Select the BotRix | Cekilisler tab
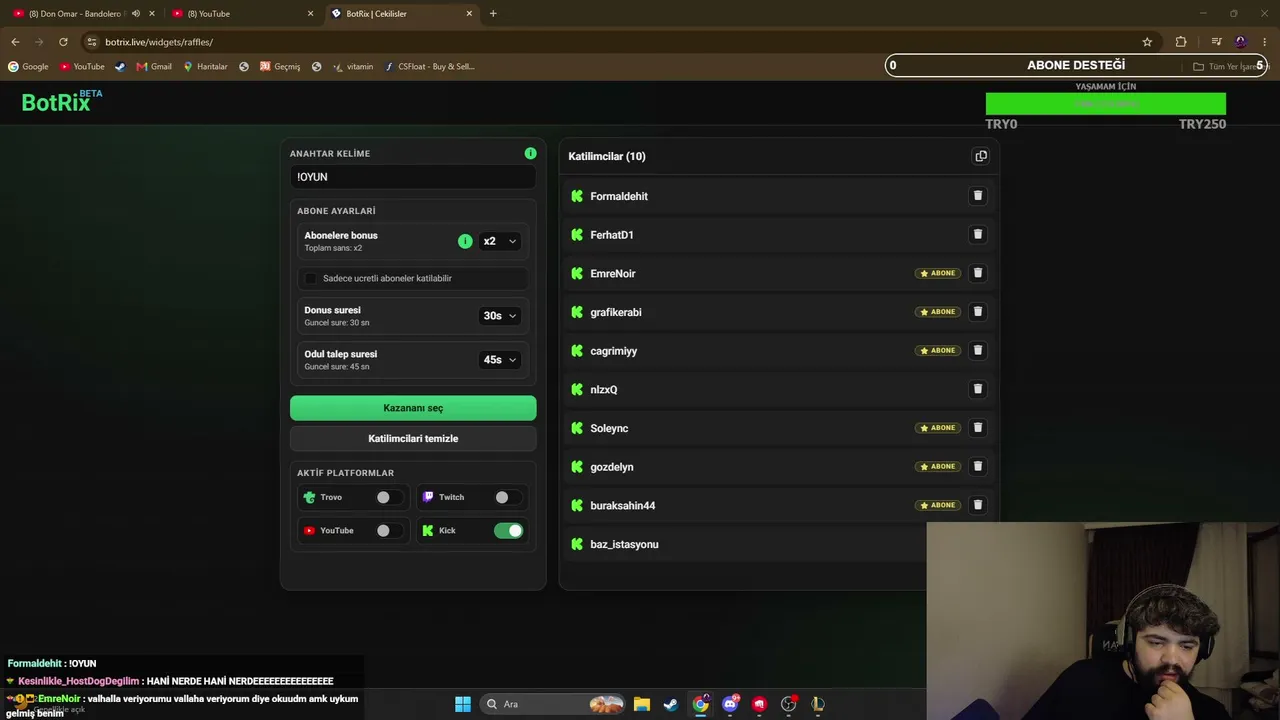Viewport: 1280px width, 720px height. click(x=402, y=14)
